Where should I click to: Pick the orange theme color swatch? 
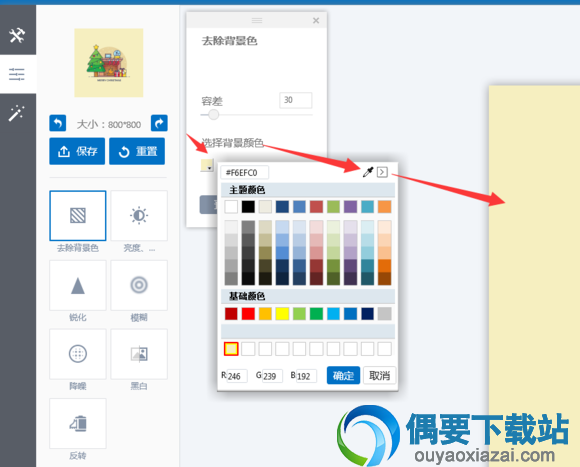pos(384,207)
